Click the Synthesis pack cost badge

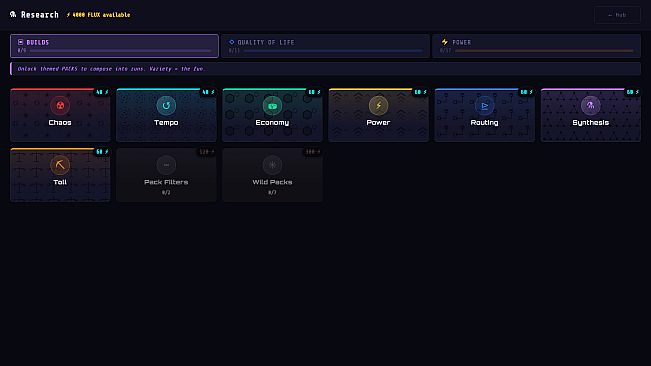(632, 92)
